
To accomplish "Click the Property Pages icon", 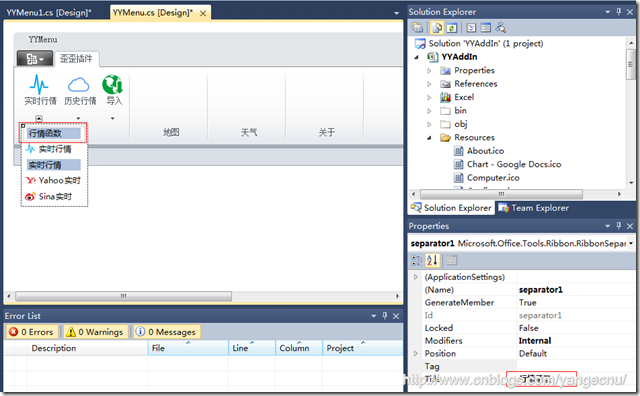I will (x=451, y=260).
